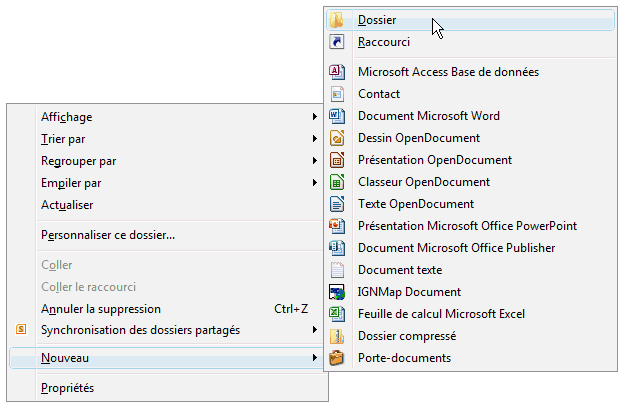The width and height of the screenshot is (623, 409).
Task: Click the Coller le raccourci entry
Action: [x=167, y=287]
